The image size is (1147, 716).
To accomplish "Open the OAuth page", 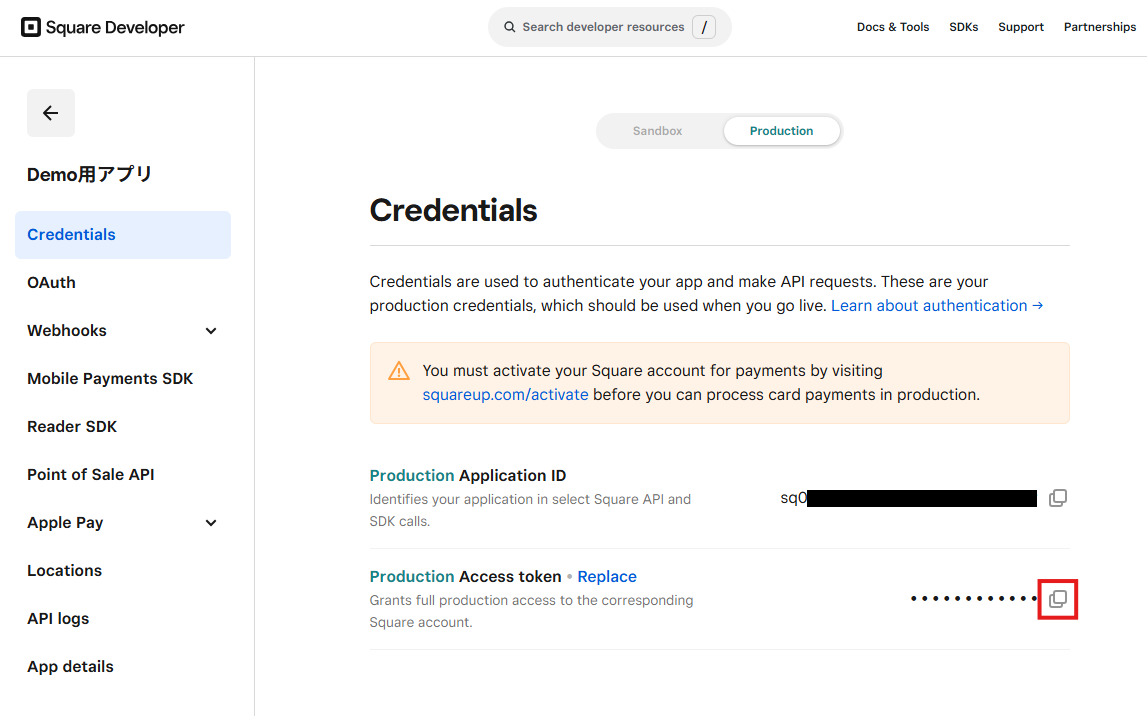I will point(52,283).
